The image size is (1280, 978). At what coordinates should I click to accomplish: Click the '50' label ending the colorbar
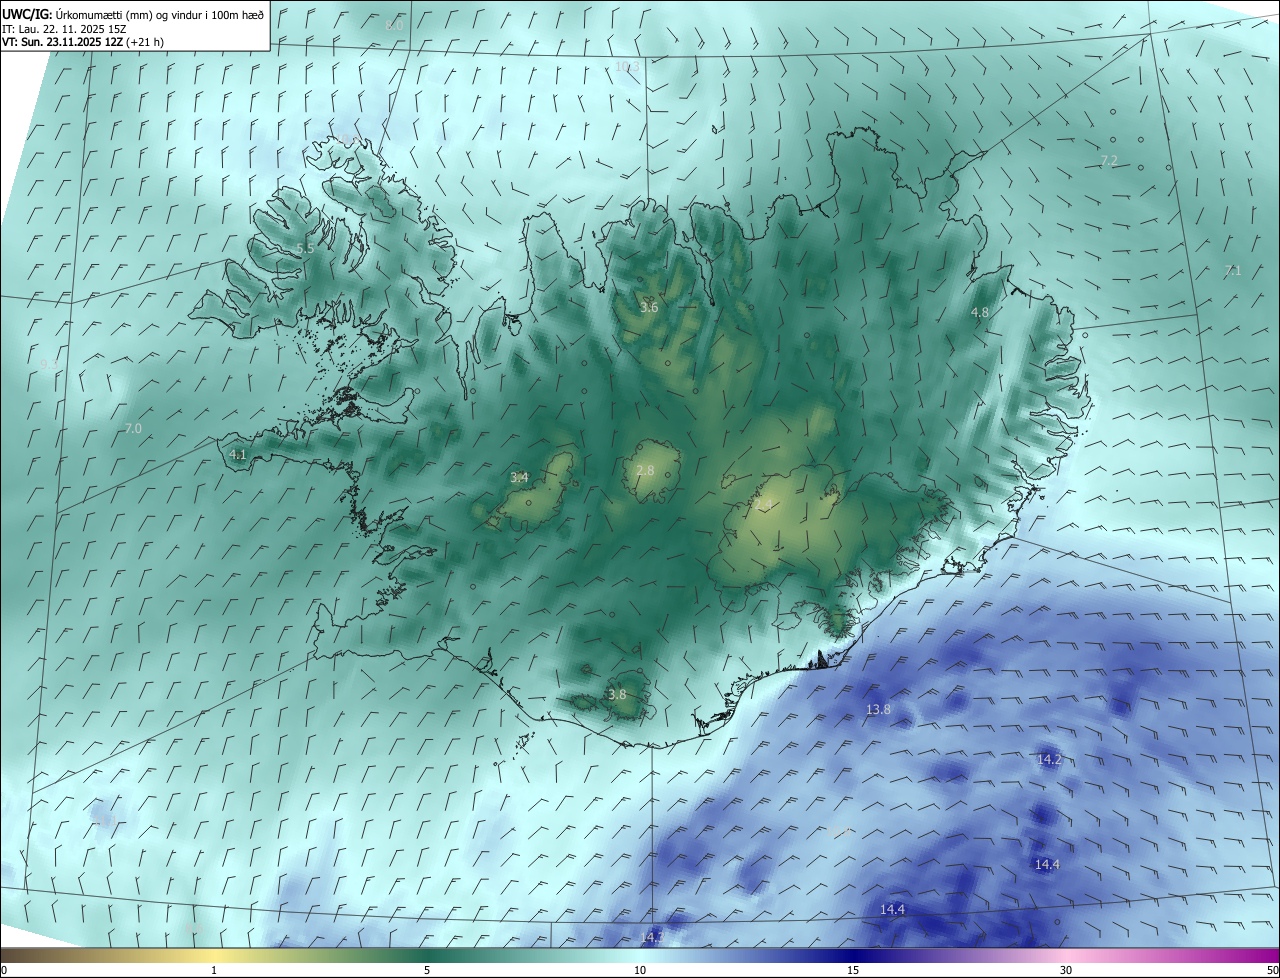click(x=1271, y=970)
